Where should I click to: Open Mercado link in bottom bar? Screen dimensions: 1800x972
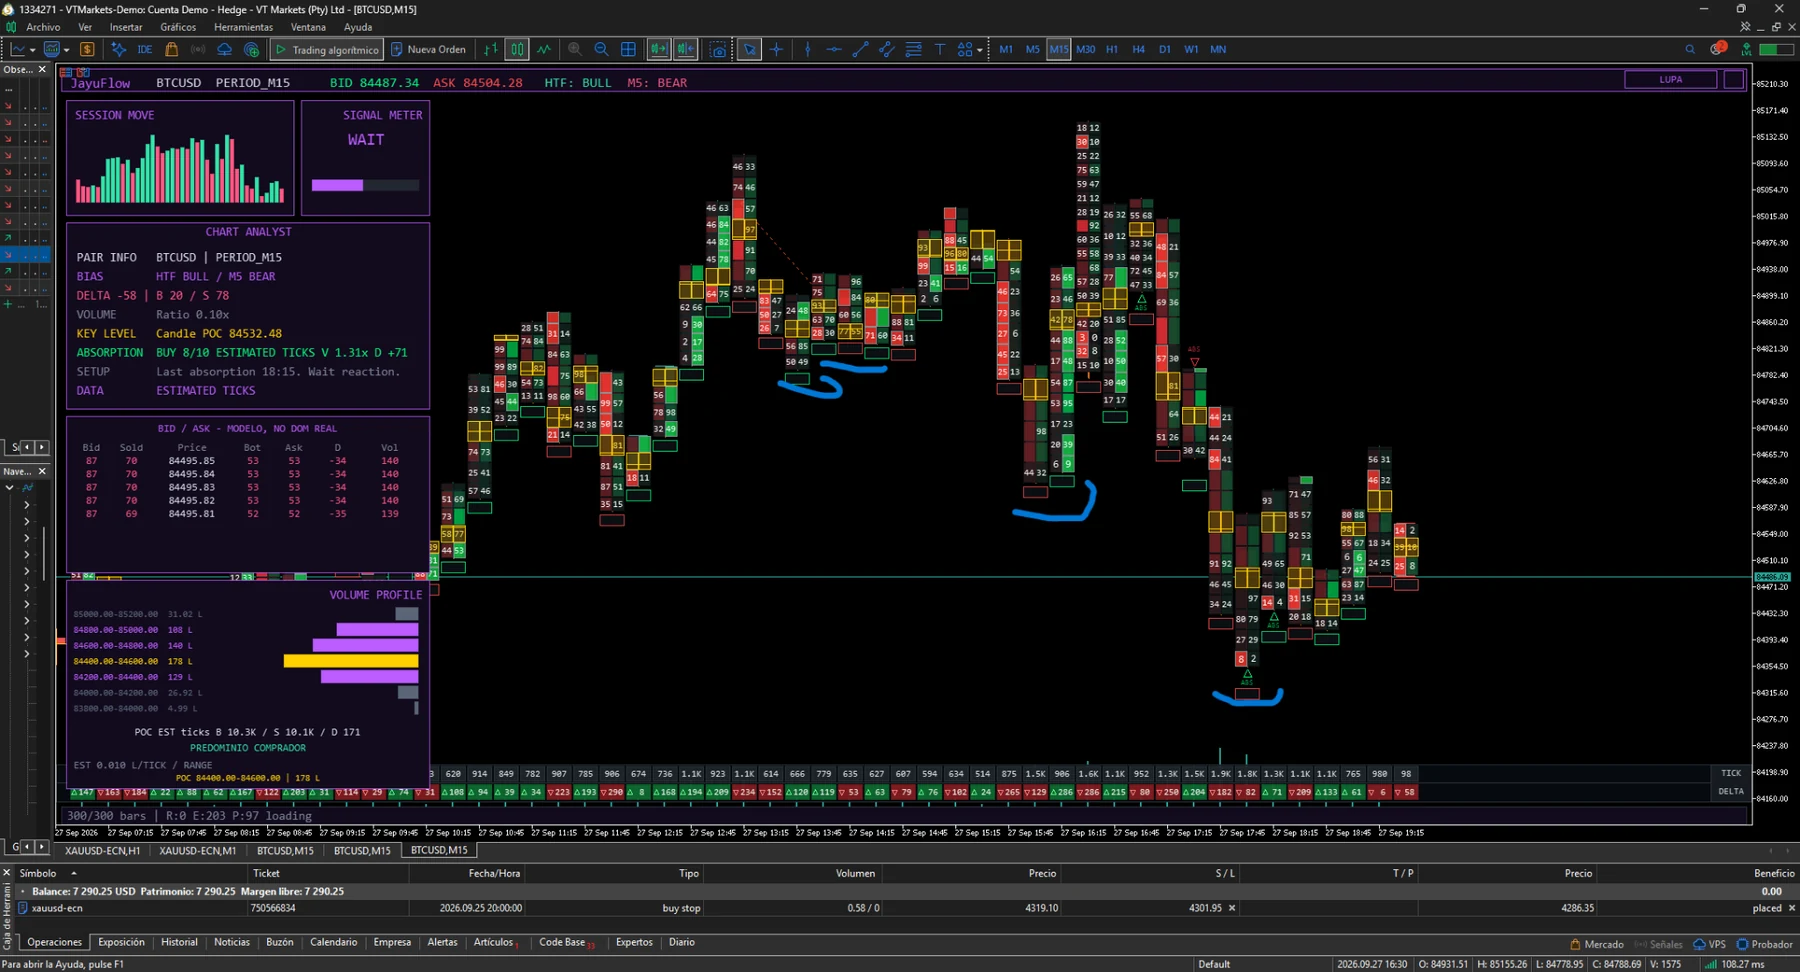tap(1596, 944)
